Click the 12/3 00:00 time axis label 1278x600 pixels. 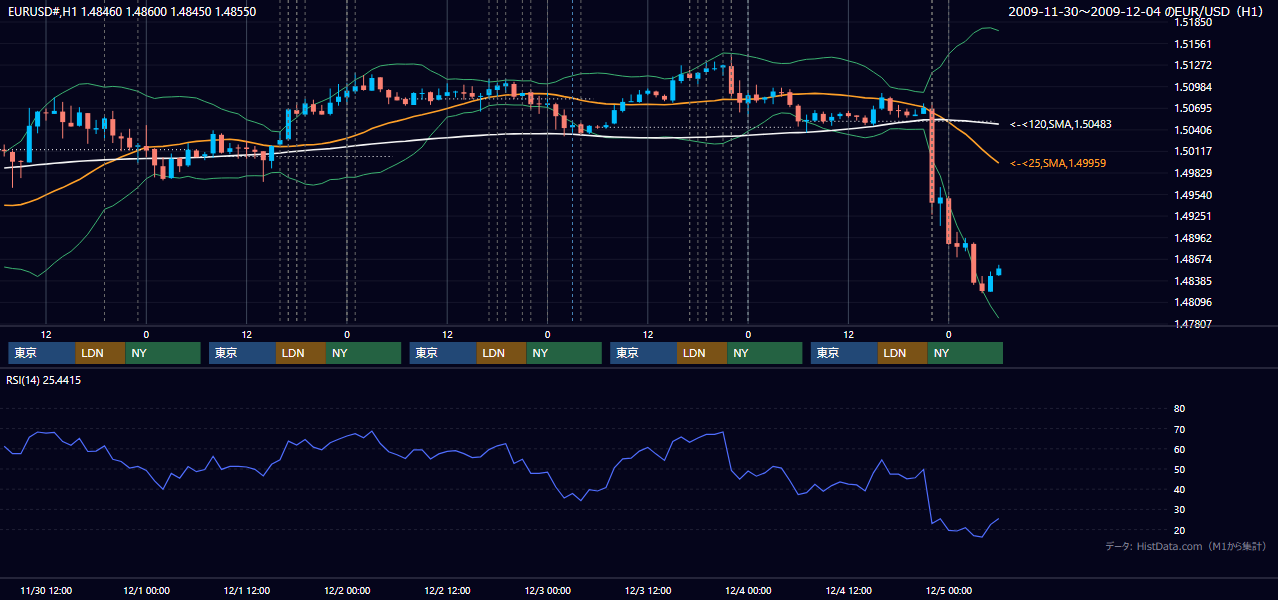(x=547, y=590)
